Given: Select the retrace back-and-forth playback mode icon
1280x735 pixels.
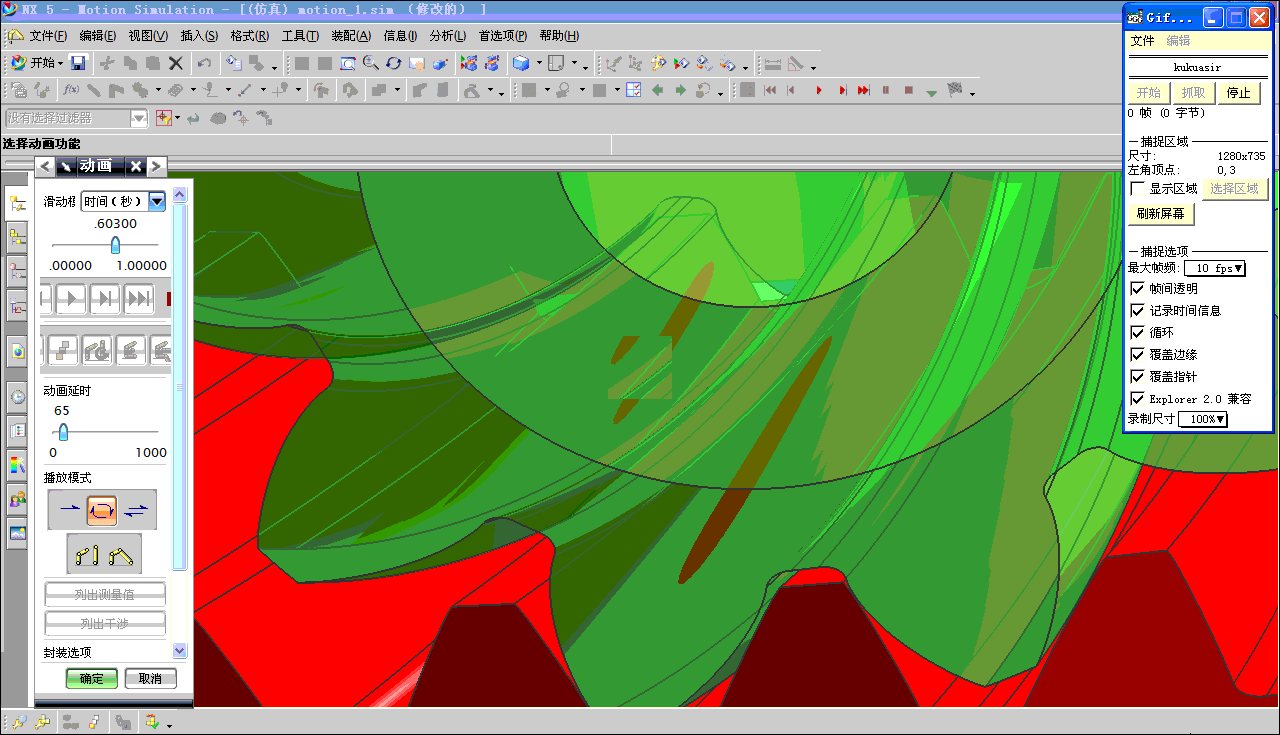Looking at the screenshot, I should pyautogui.click(x=137, y=510).
